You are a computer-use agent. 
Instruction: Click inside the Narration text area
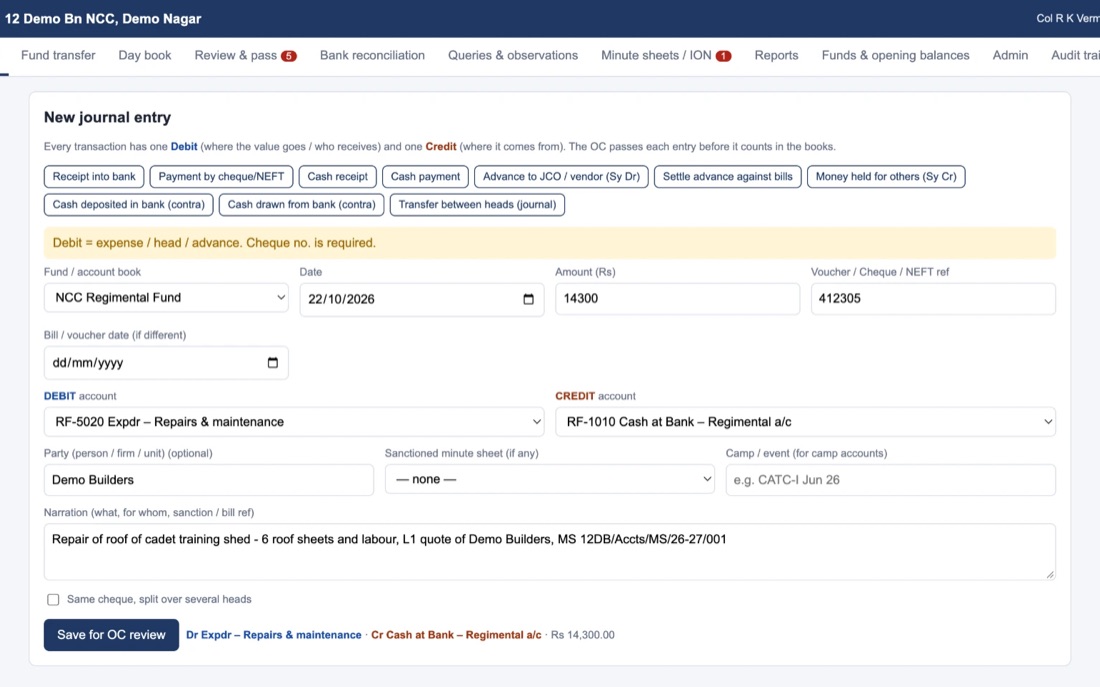[549, 552]
